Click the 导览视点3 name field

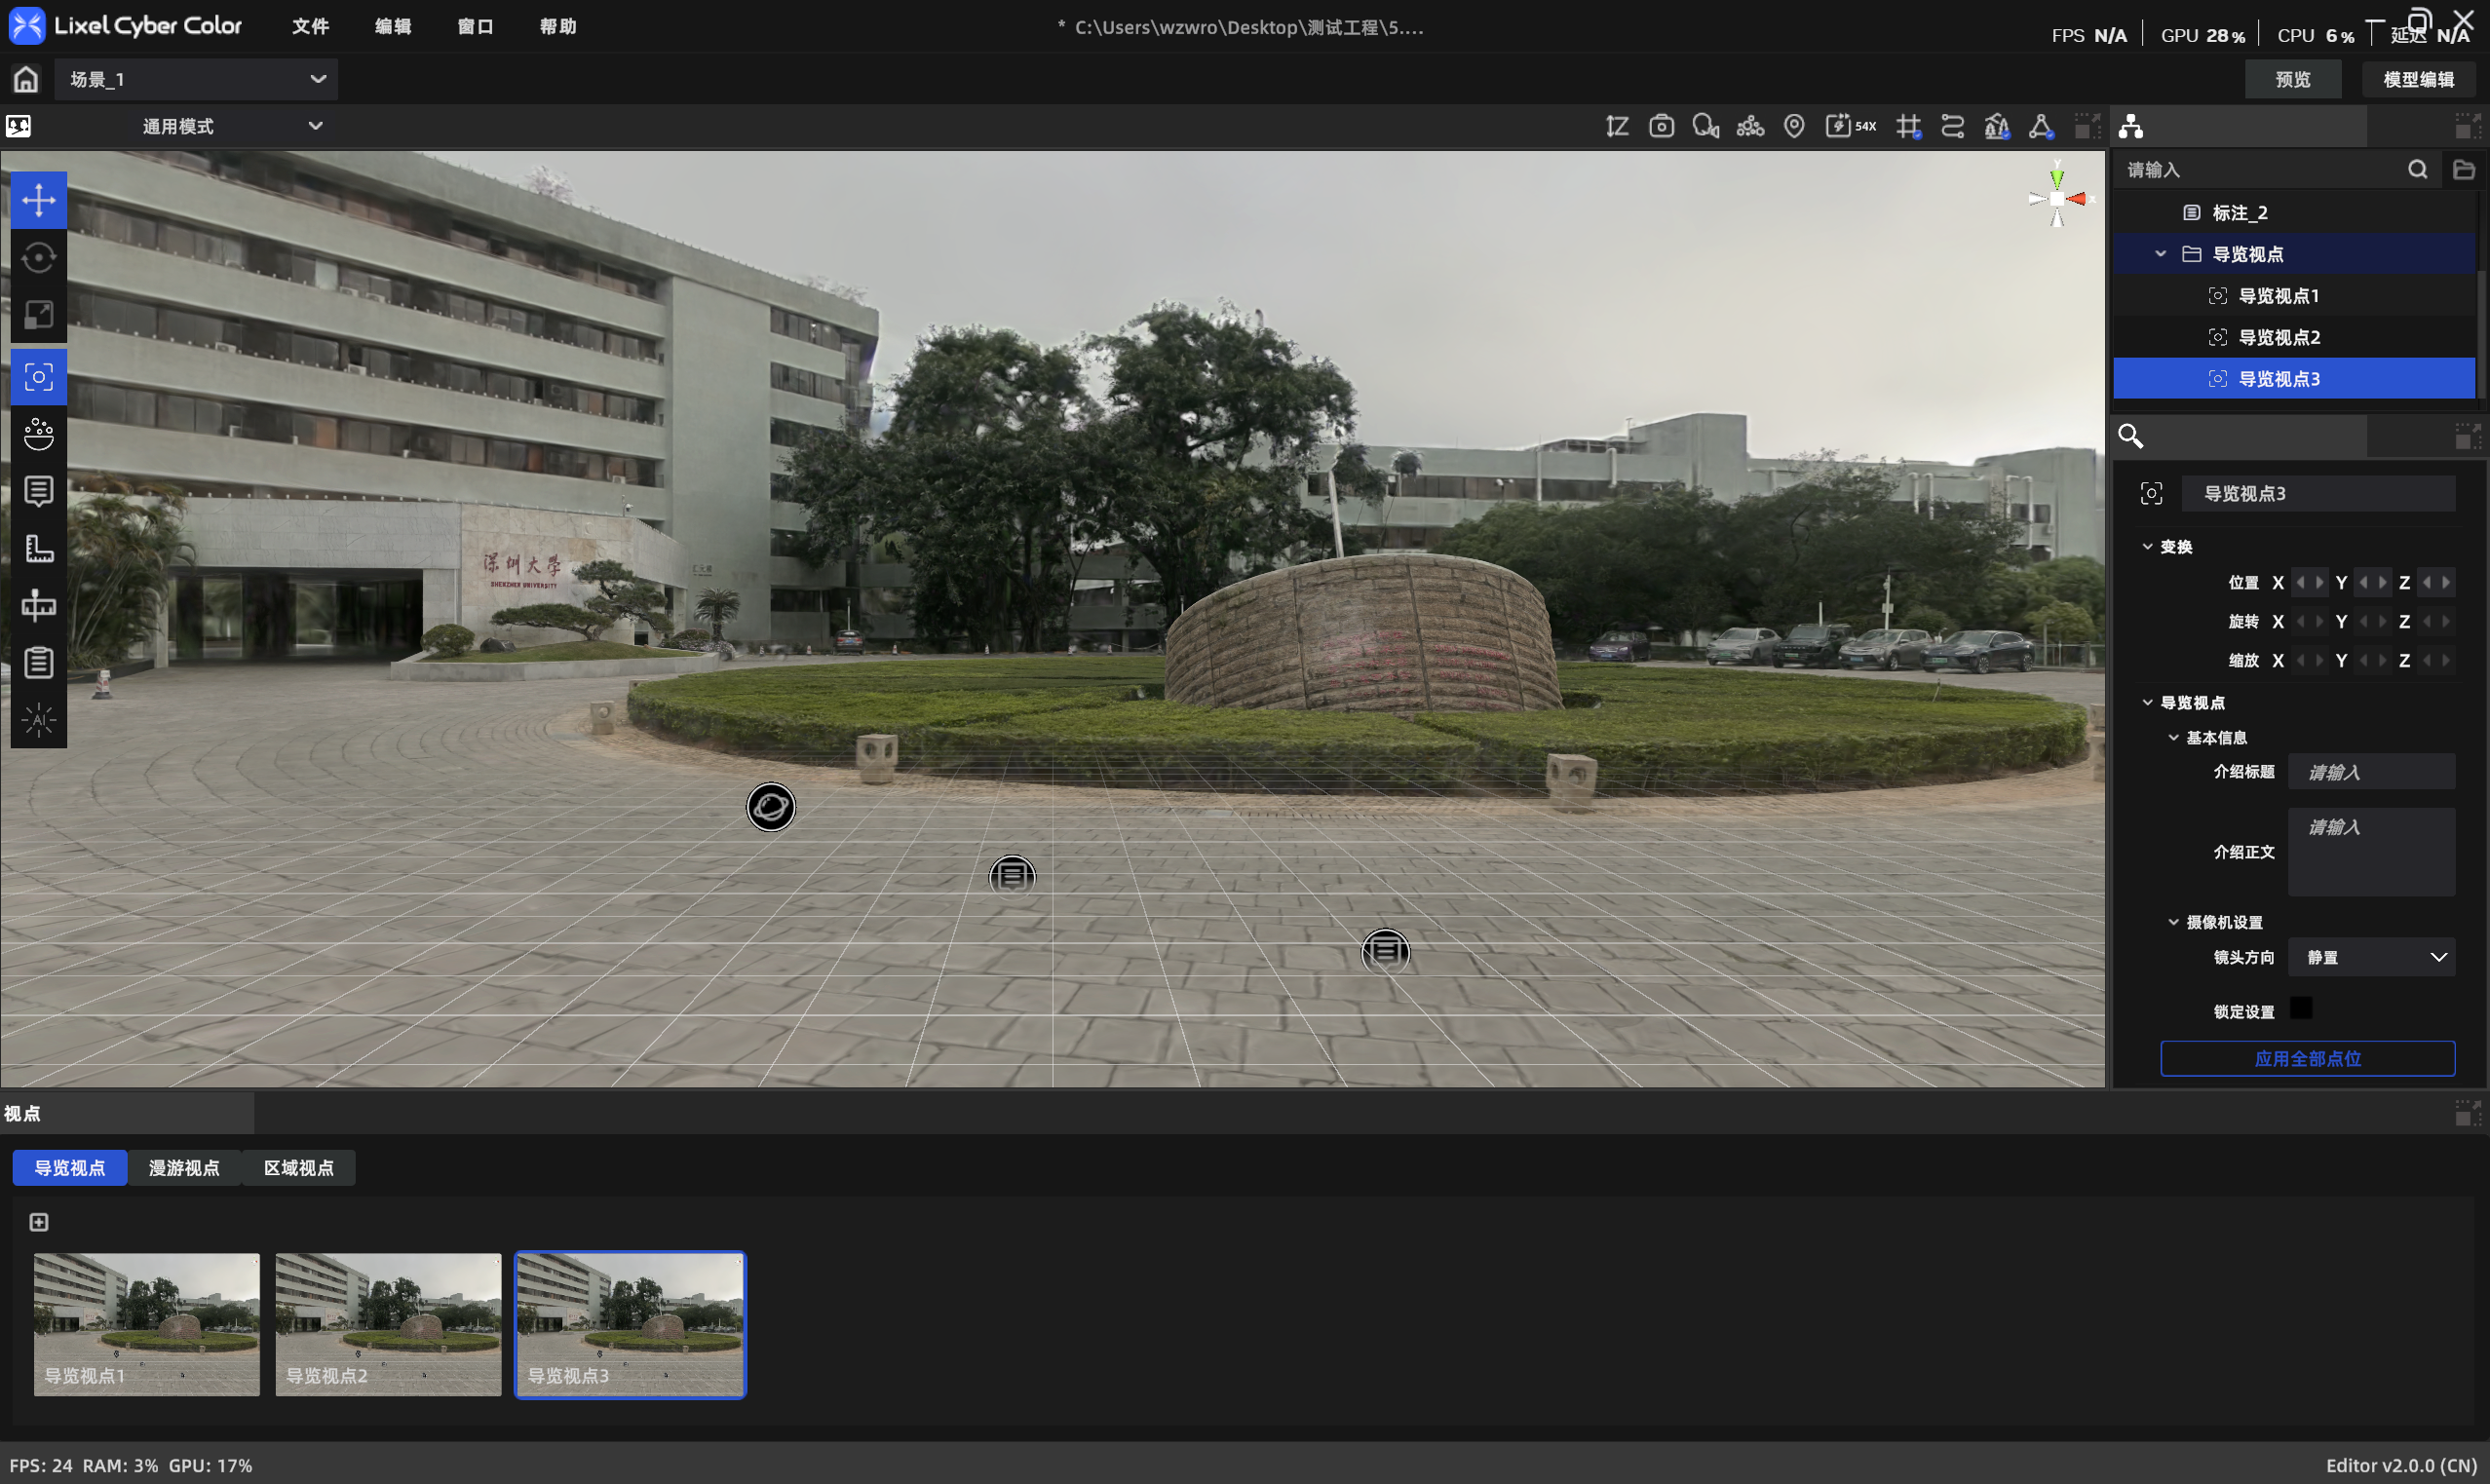click(x=2318, y=493)
